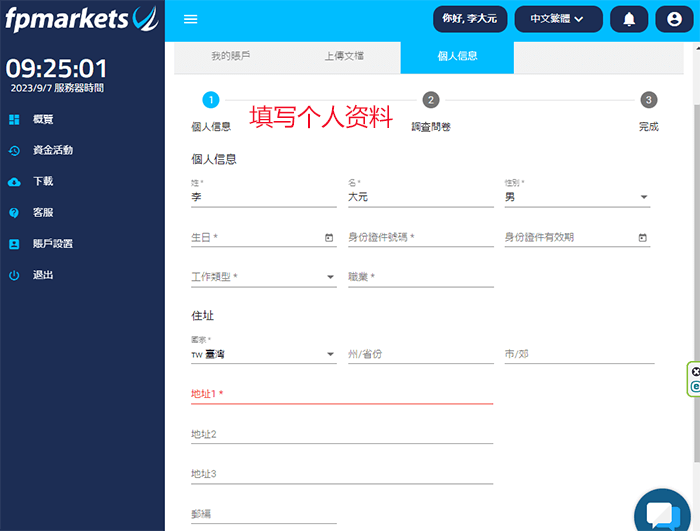
Task: Open the 身份證件有效期 calendar icon
Action: 642,238
